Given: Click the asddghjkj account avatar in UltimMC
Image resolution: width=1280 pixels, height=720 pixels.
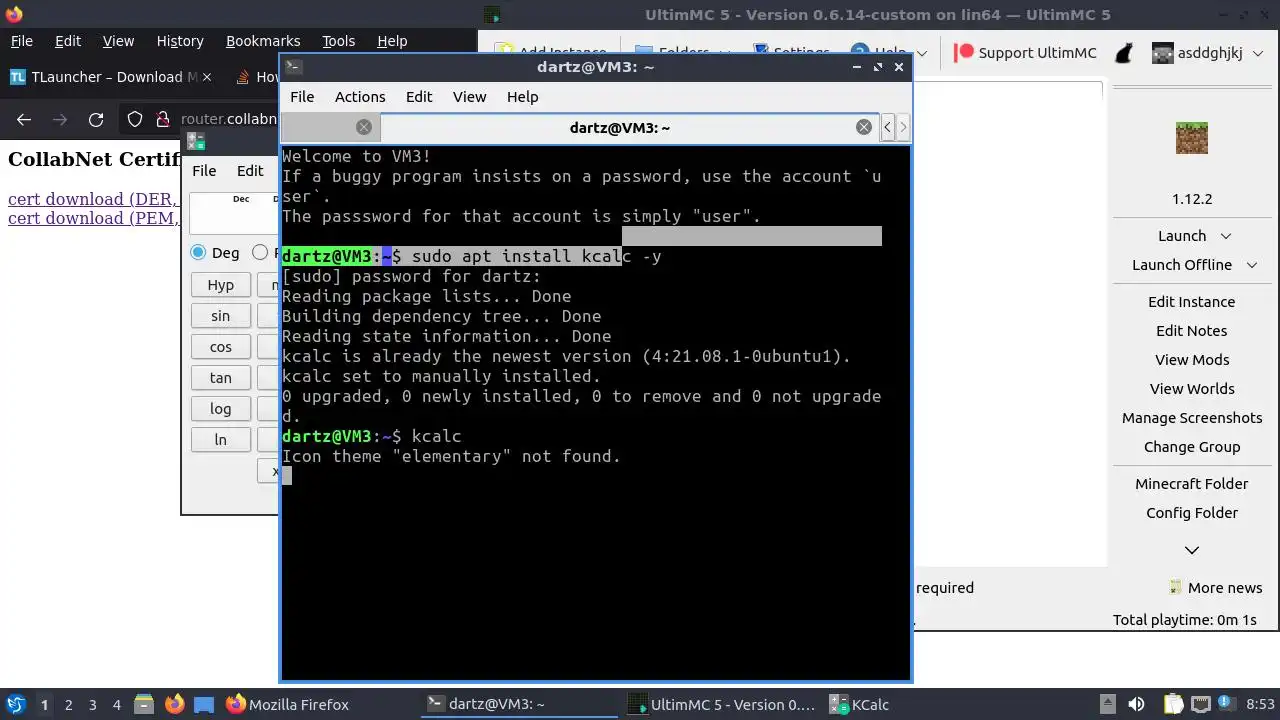Looking at the screenshot, I should click(1162, 53).
